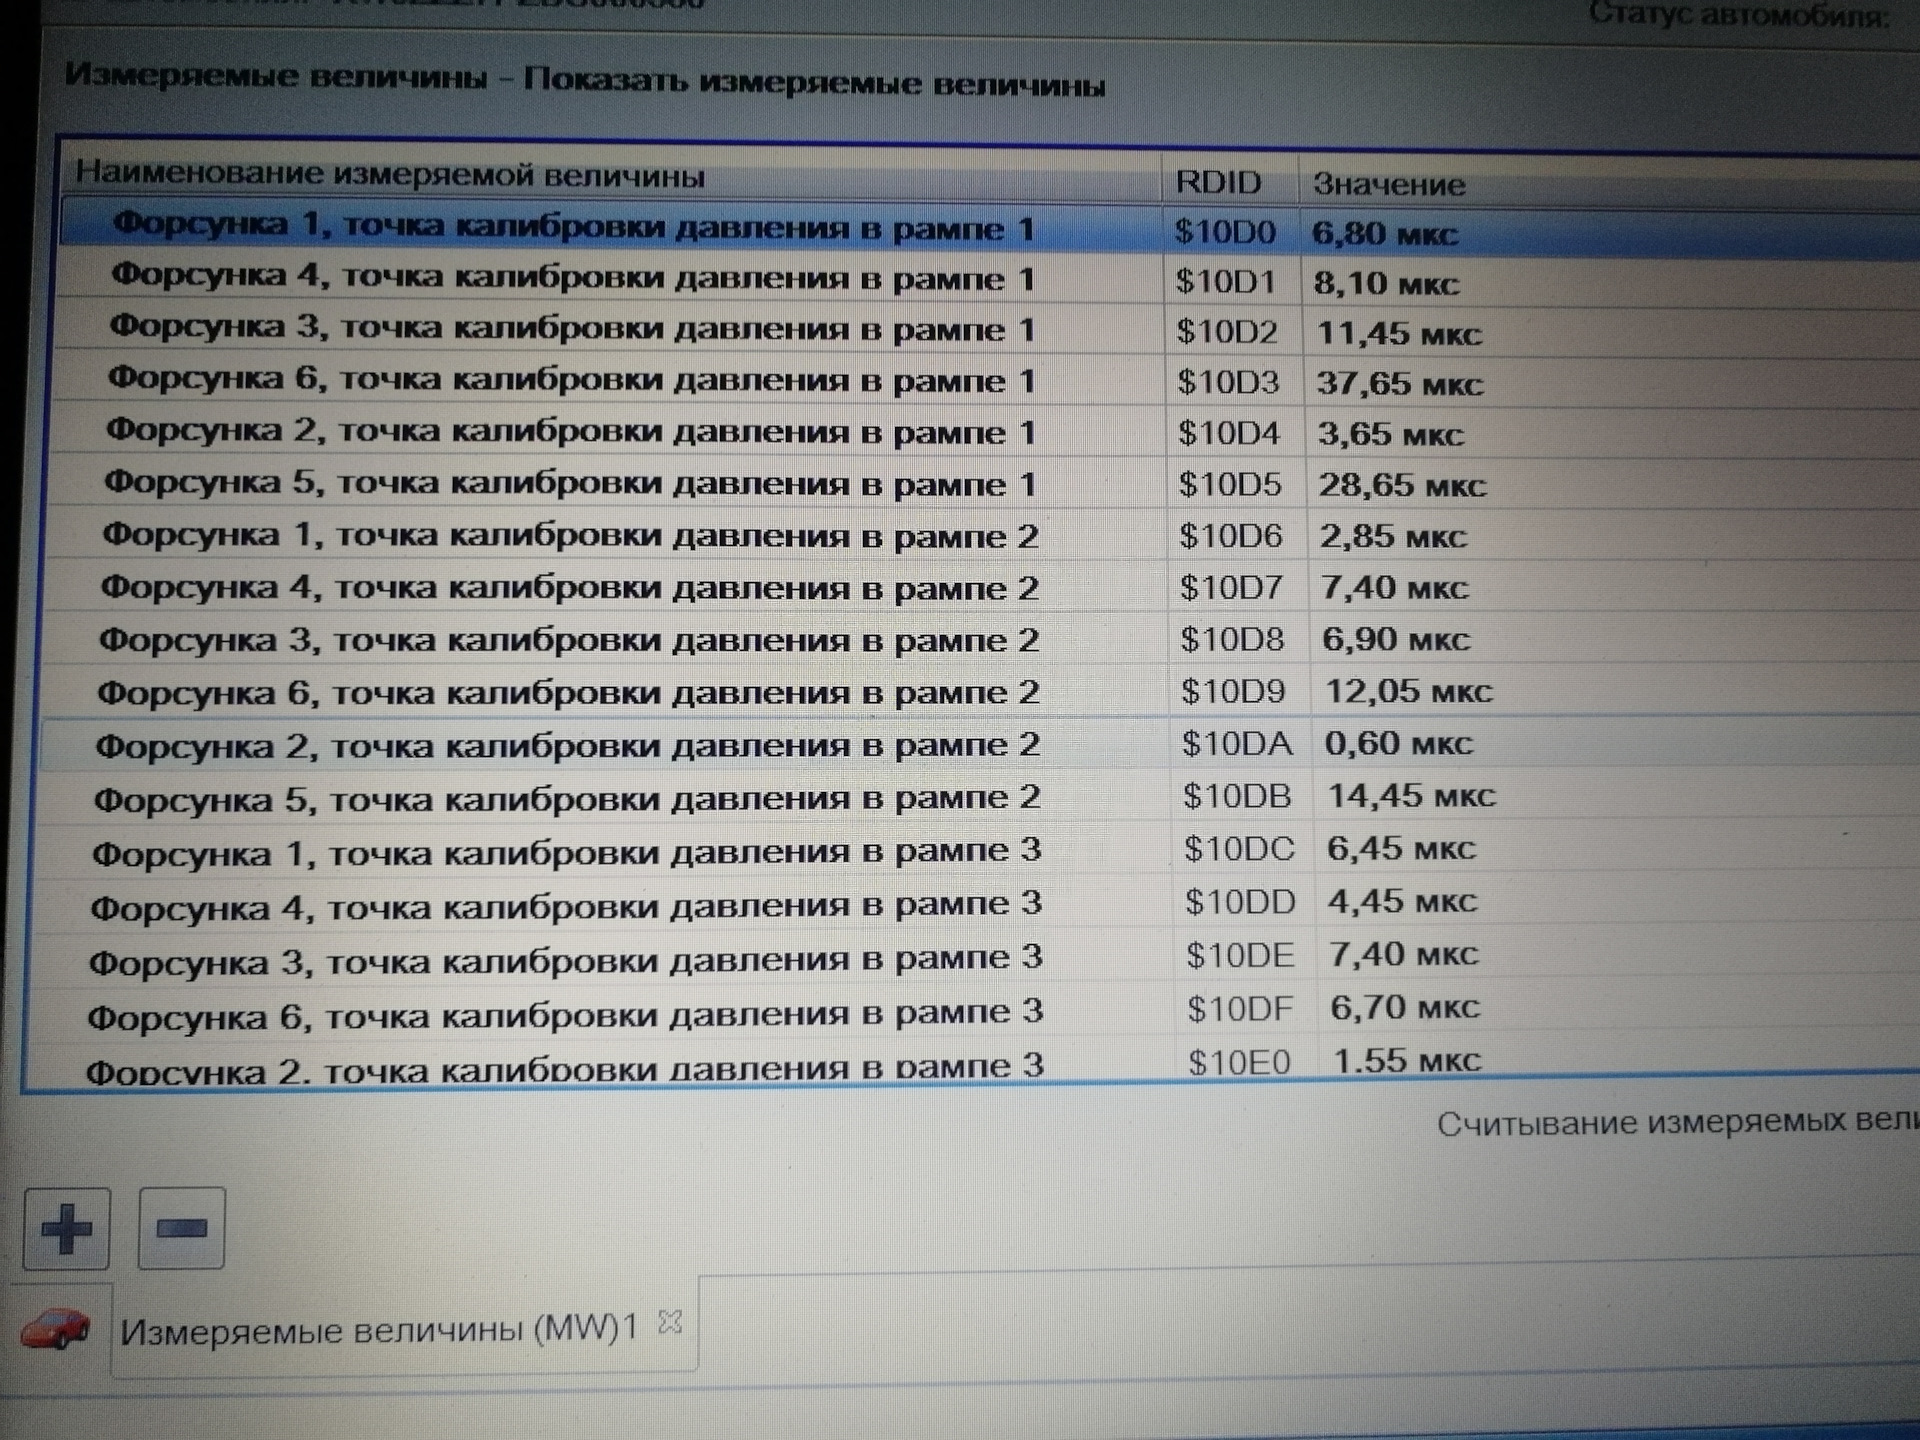1920x1440 pixels.
Task: Click the plus (add) icon button
Action: (x=66, y=1228)
